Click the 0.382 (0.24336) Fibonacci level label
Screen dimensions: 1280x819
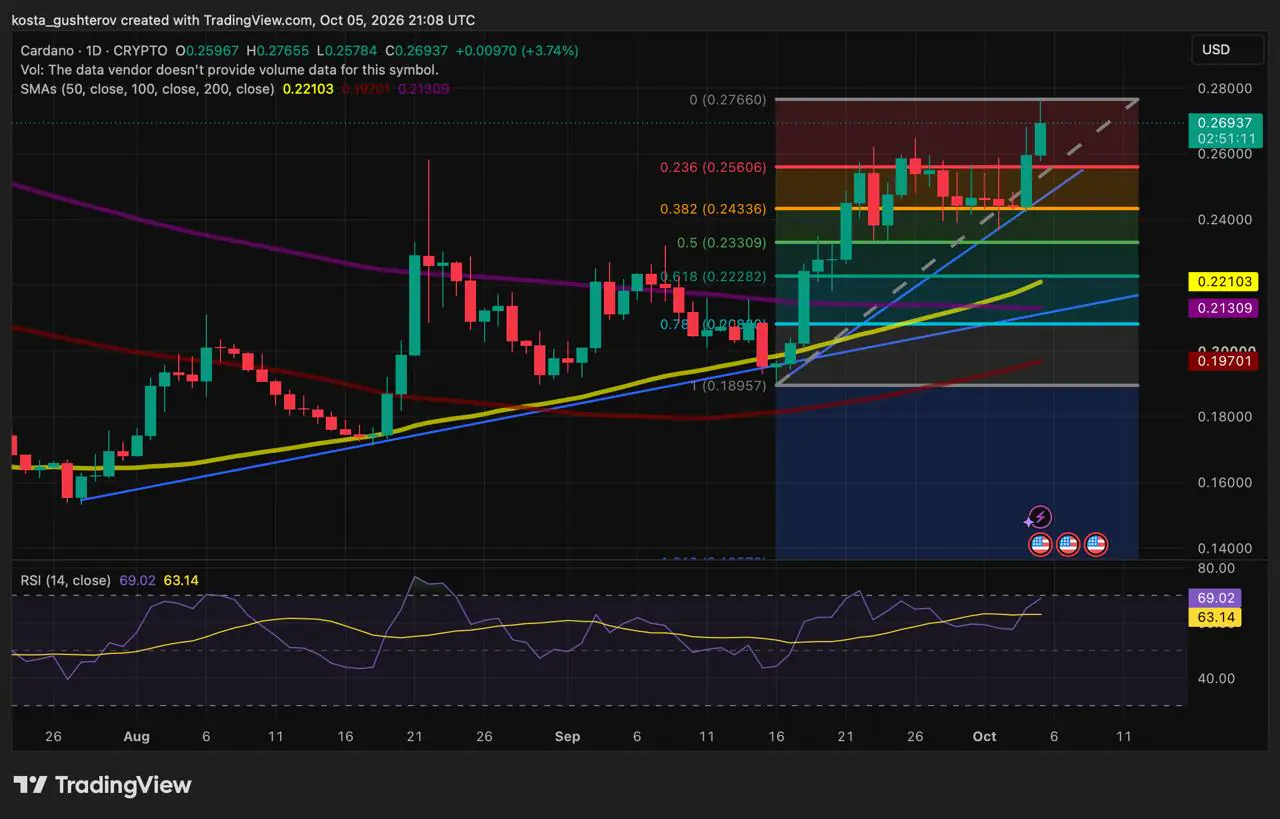[x=713, y=209]
